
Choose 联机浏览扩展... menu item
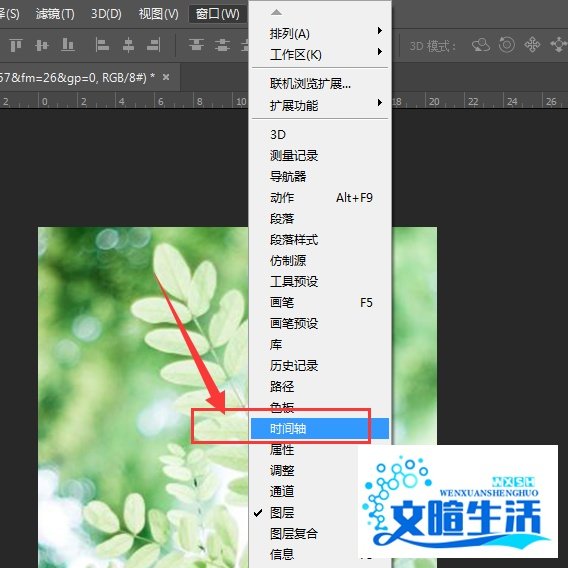[320, 84]
